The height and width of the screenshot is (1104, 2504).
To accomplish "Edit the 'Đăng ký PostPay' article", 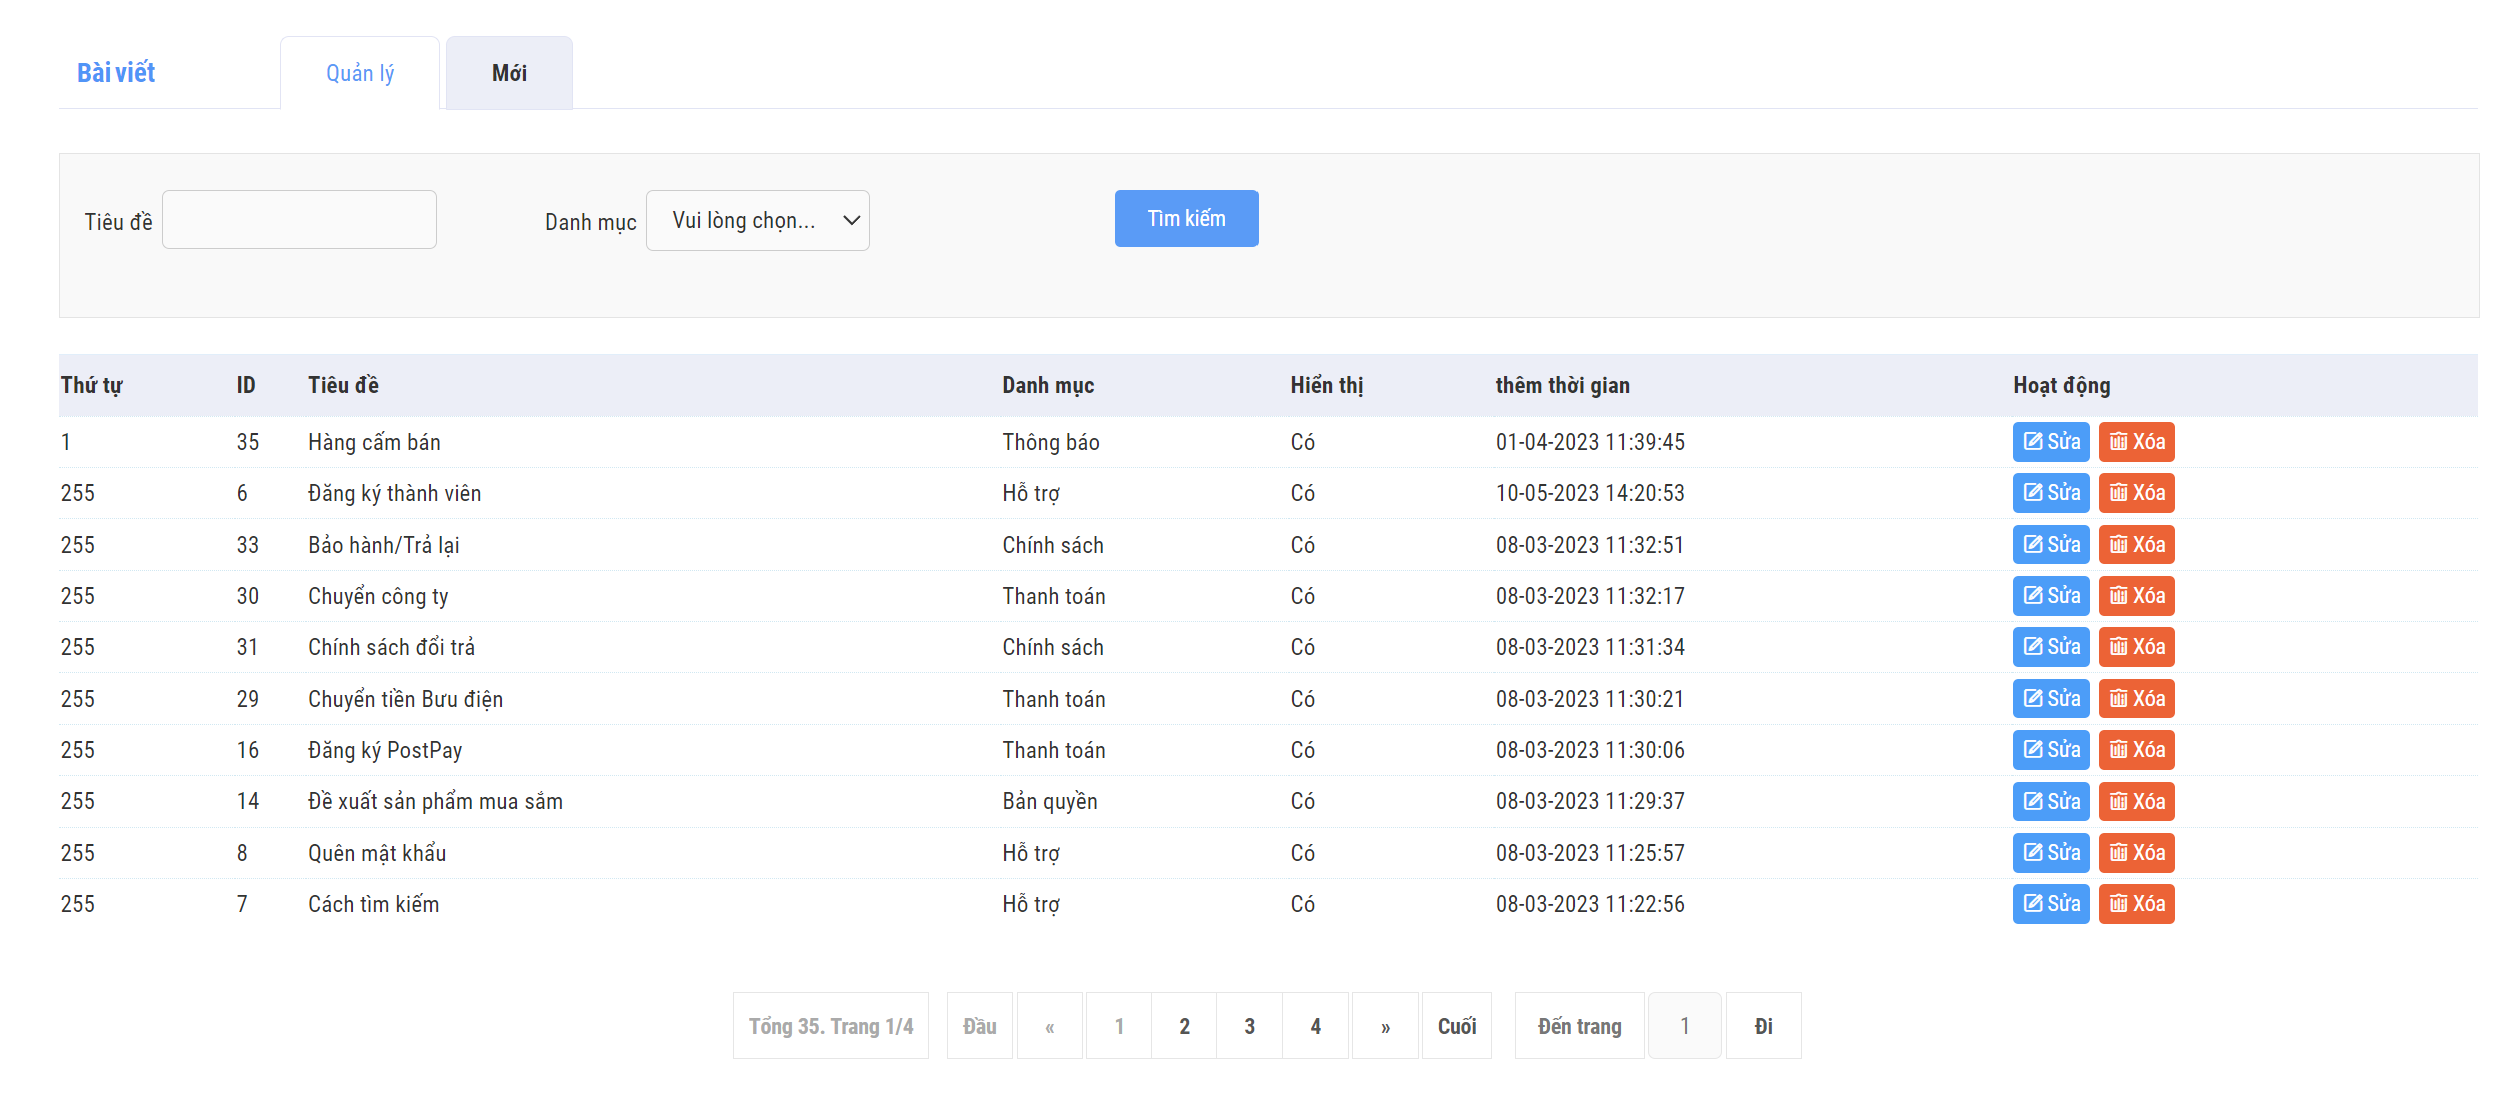I will coord(2050,750).
